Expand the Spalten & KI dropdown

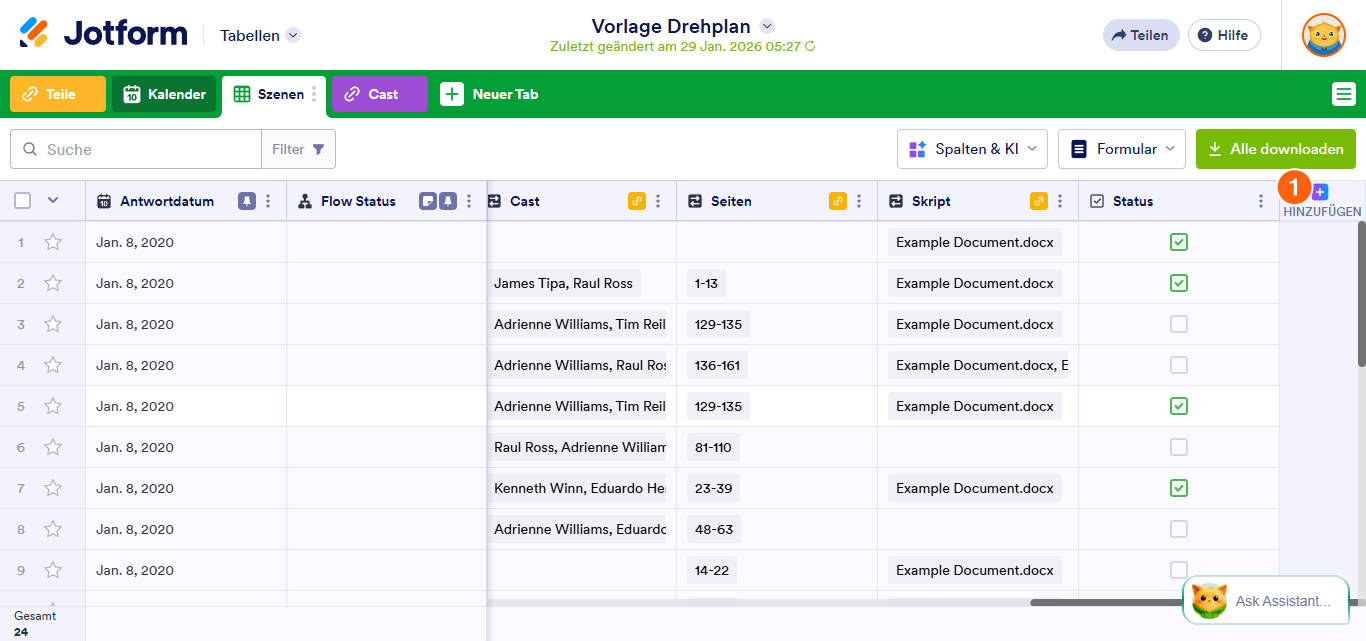(971, 149)
